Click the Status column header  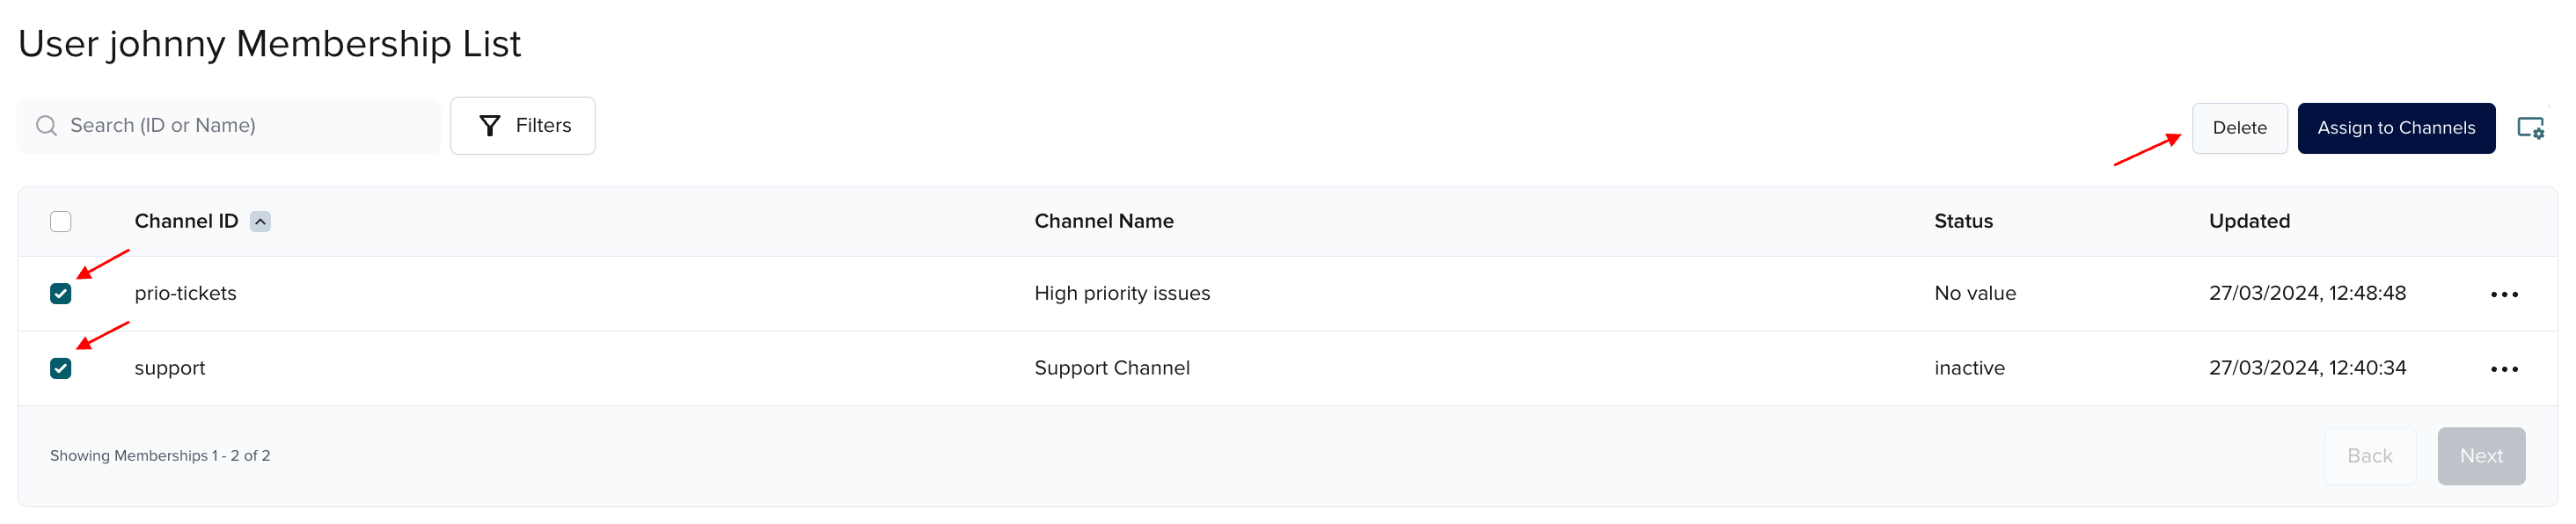[1962, 221]
